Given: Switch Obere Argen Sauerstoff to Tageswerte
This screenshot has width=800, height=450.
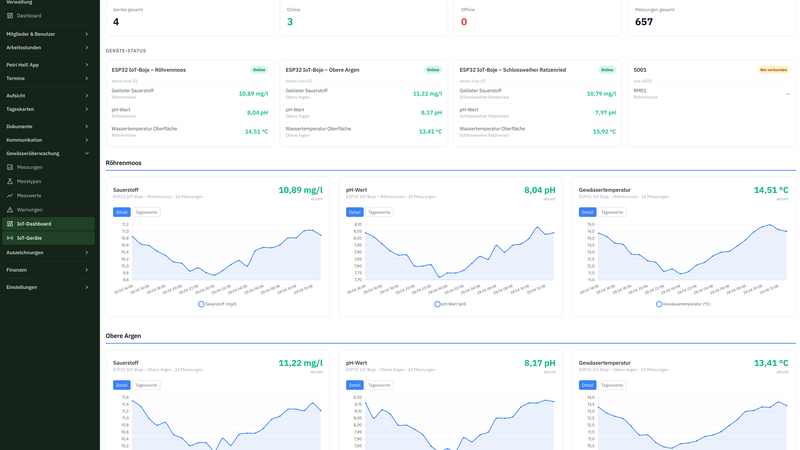Looking at the screenshot, I should point(146,385).
